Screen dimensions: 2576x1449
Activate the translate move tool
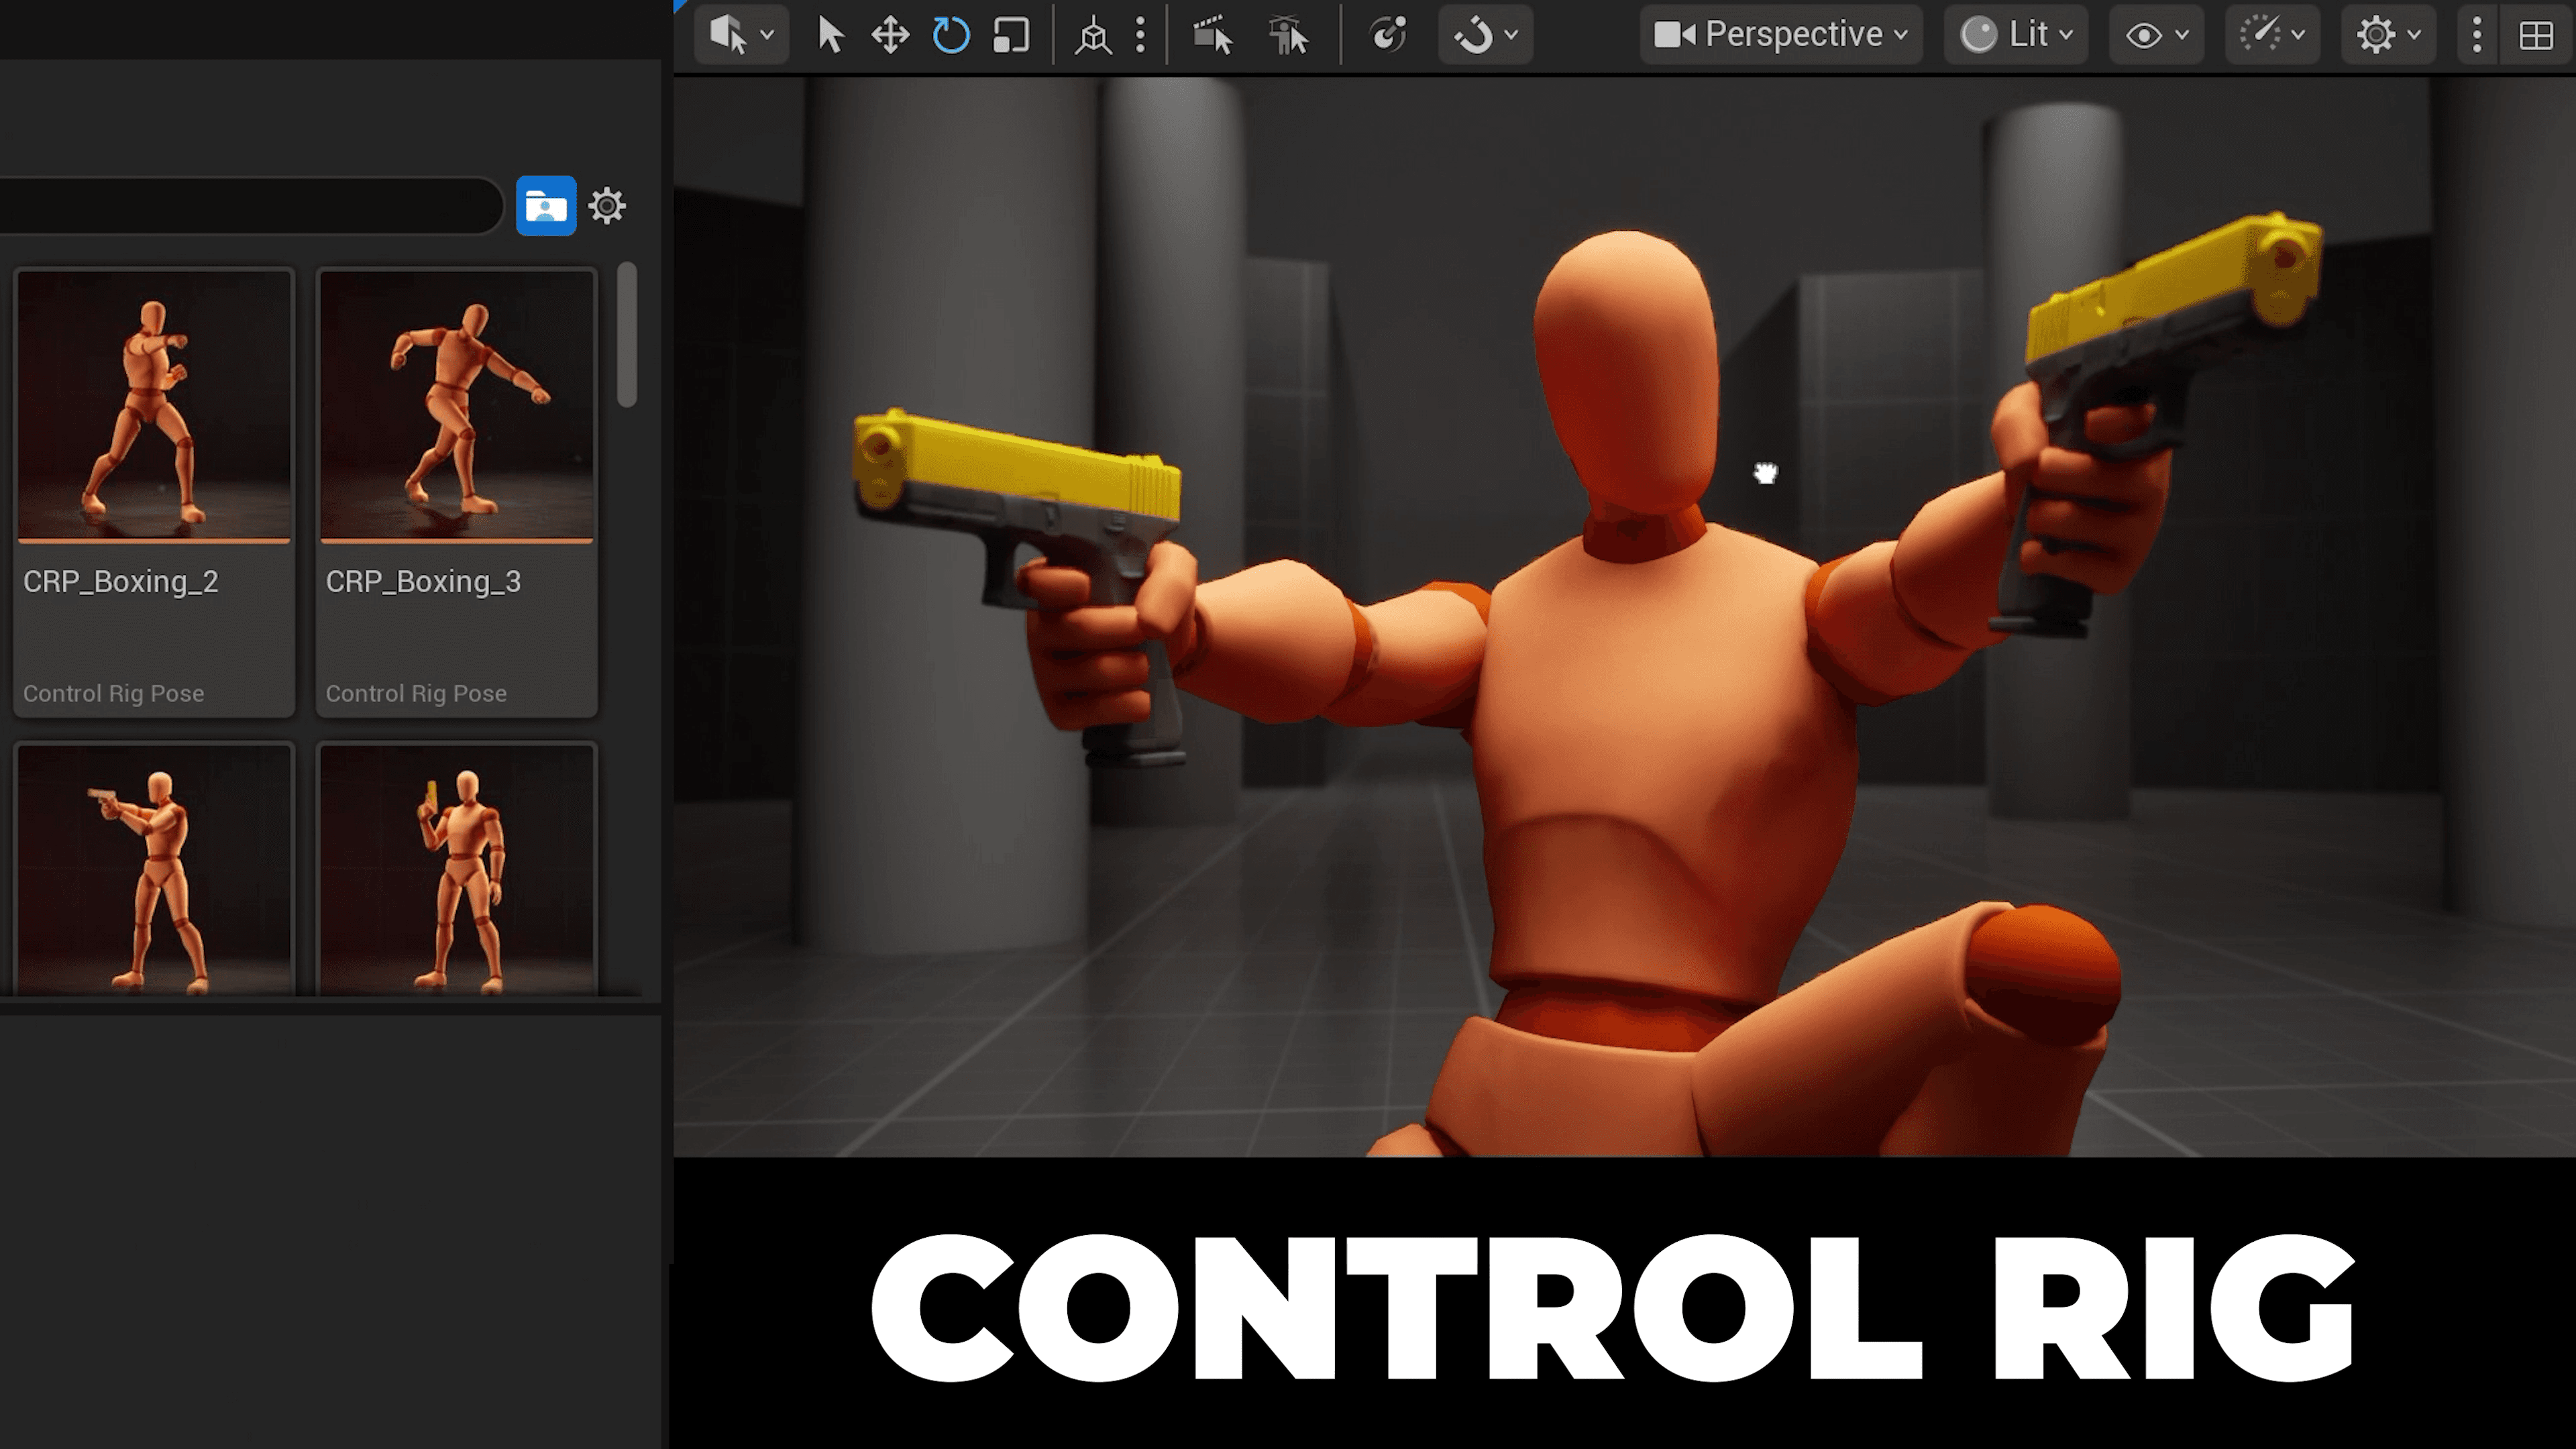889,35
